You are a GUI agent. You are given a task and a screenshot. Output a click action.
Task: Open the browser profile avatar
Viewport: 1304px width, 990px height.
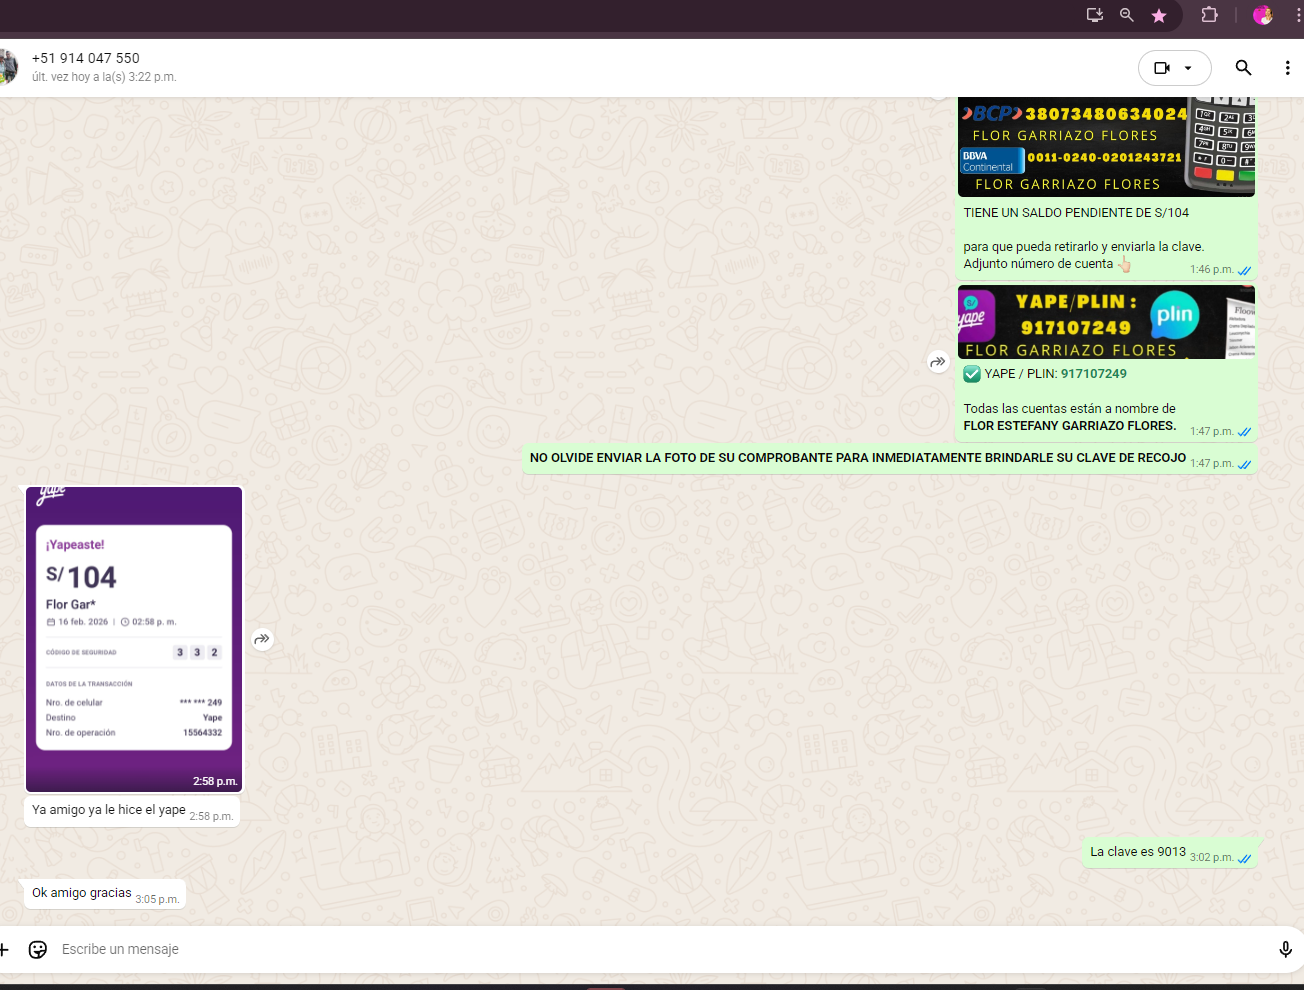point(1262,15)
